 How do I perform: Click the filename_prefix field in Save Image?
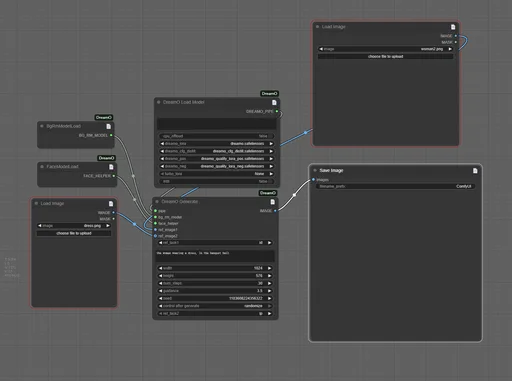pos(395,186)
